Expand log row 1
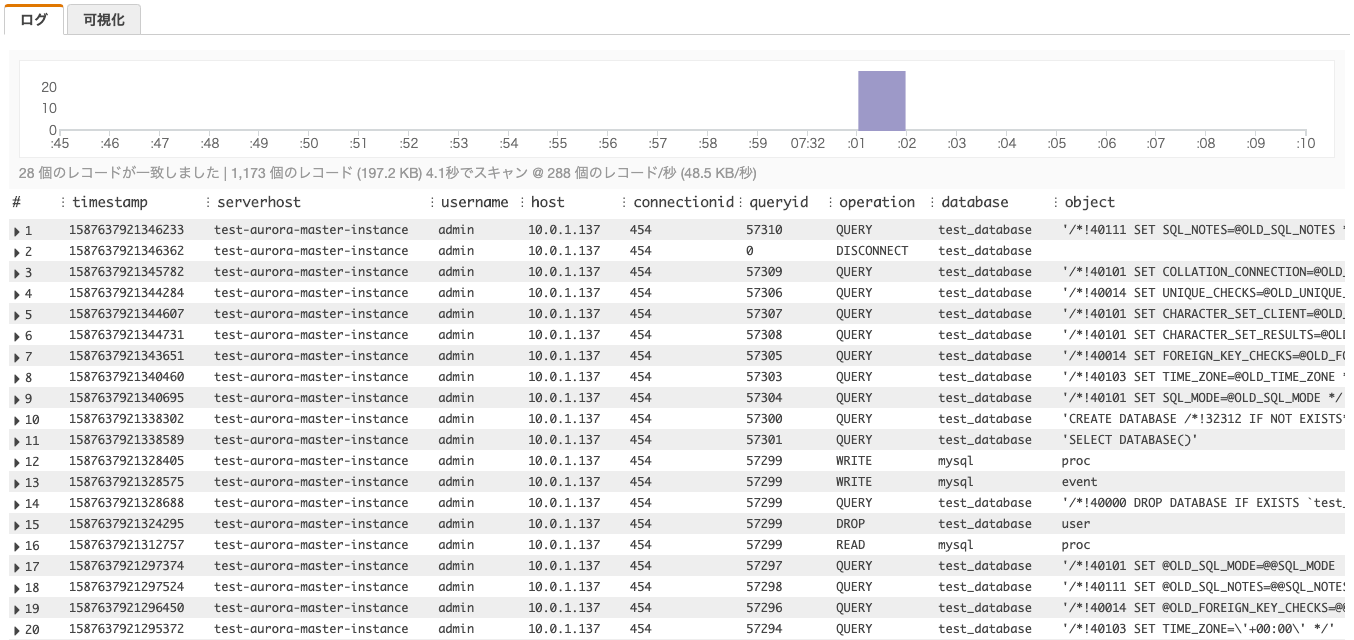Image resolution: width=1354 pixels, height=640 pixels. (17, 230)
